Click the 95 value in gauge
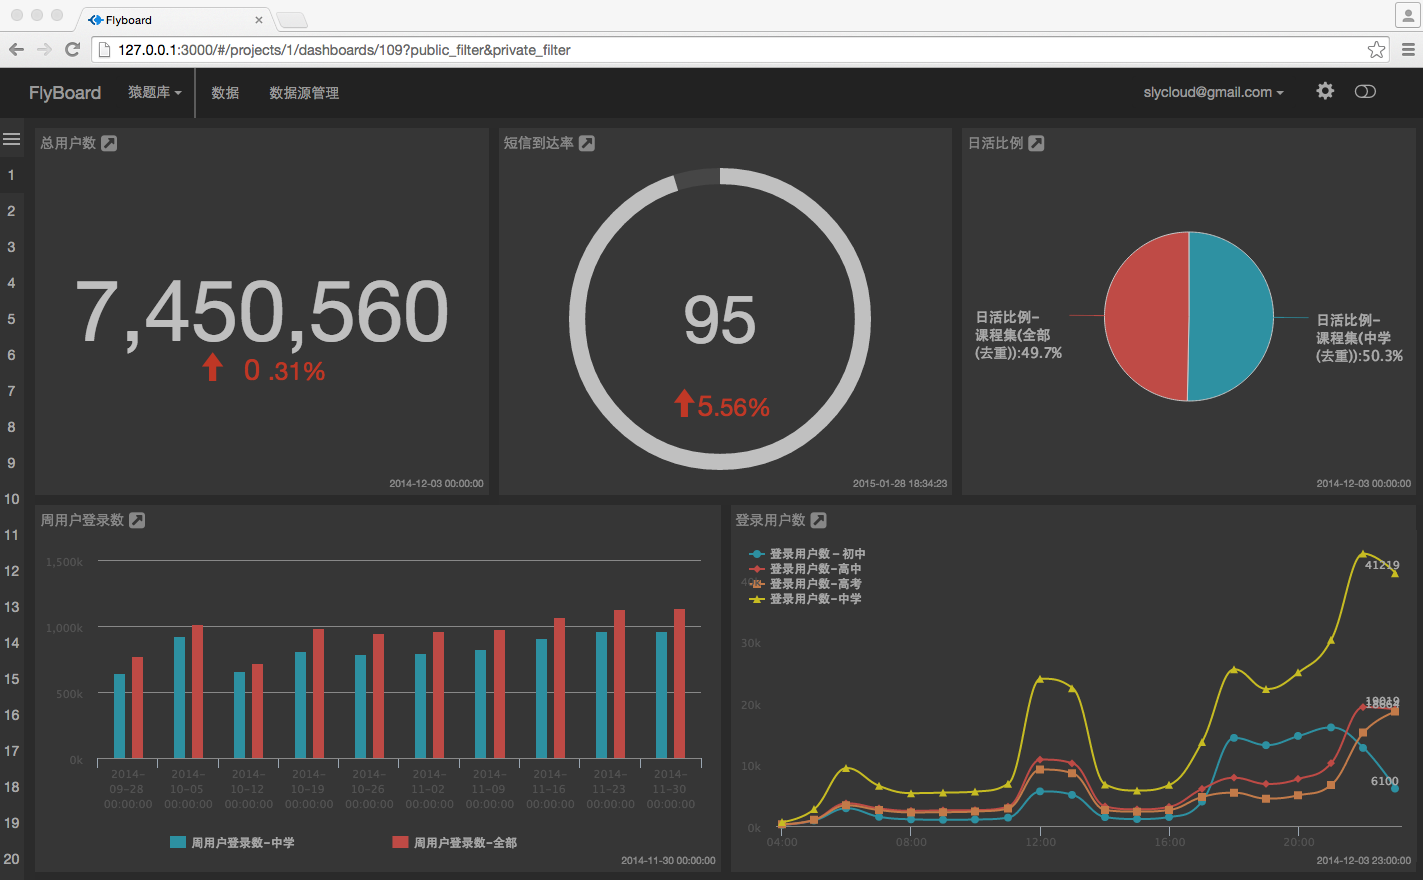The image size is (1423, 880). (720, 320)
